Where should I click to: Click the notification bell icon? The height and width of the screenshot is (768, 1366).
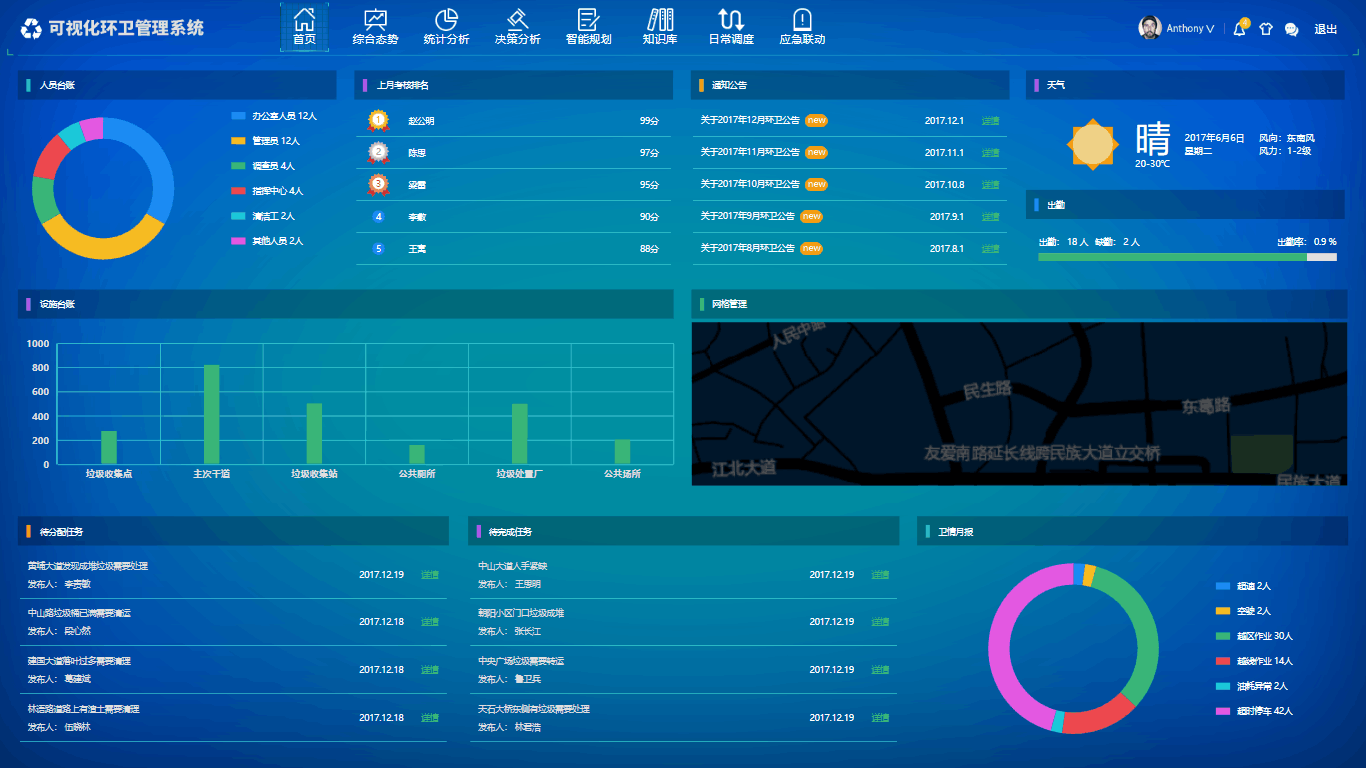[1239, 29]
